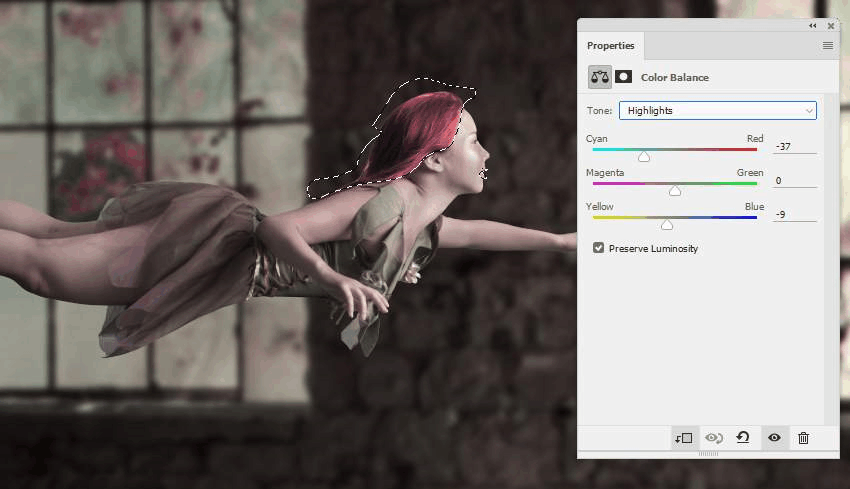850x489 pixels.
Task: Toggle adjustment layer visibility eye icon
Action: coord(774,437)
